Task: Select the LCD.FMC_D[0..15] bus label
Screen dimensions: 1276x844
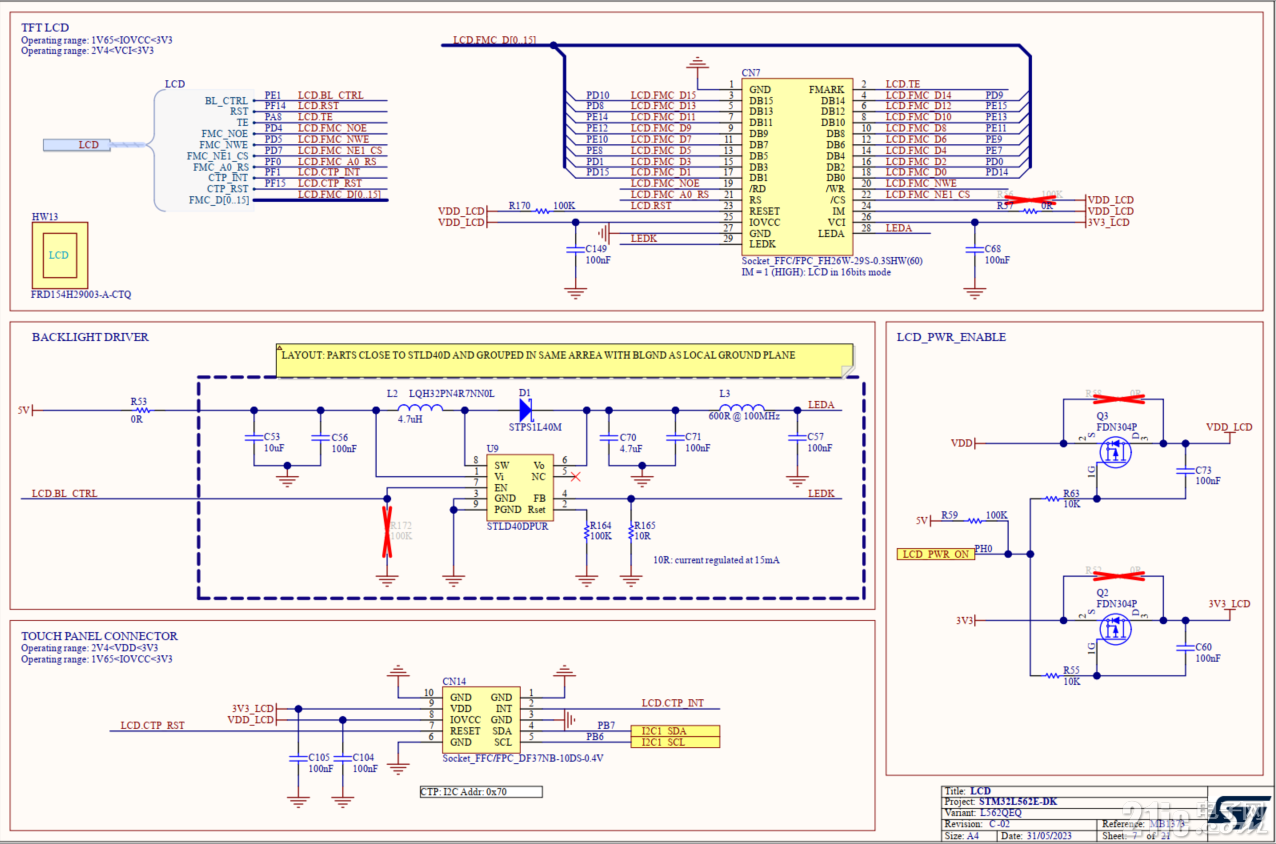Action: pyautogui.click(x=494, y=40)
